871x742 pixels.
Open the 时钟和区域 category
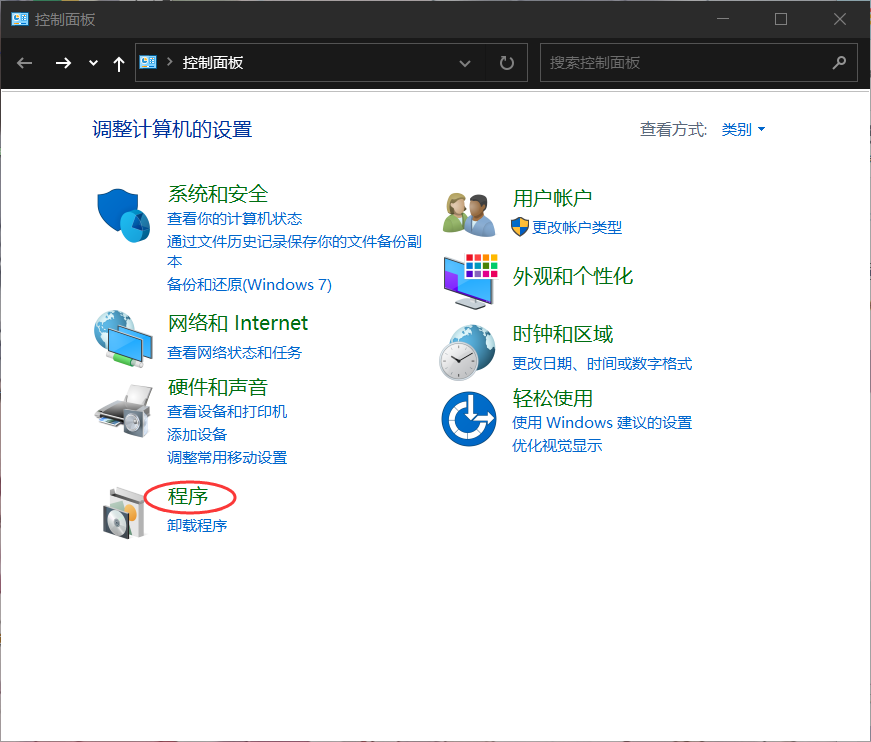point(563,334)
